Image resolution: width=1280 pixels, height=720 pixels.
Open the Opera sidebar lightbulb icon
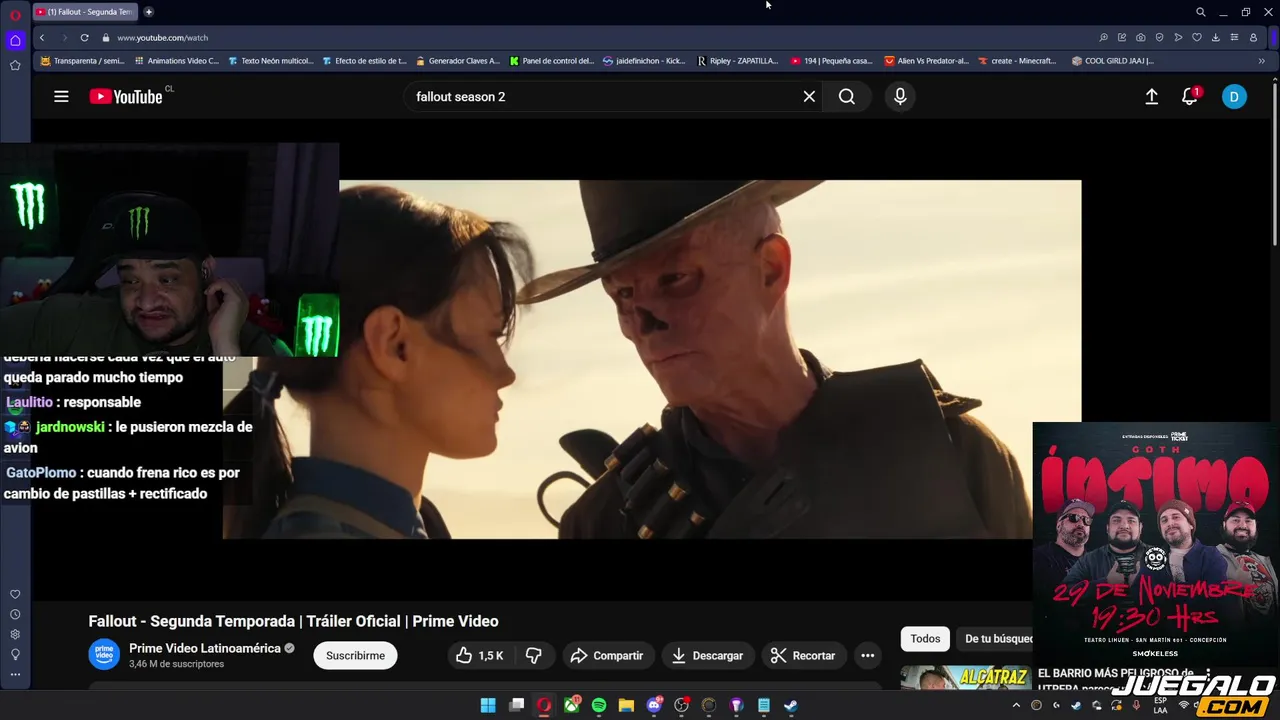click(x=15, y=654)
